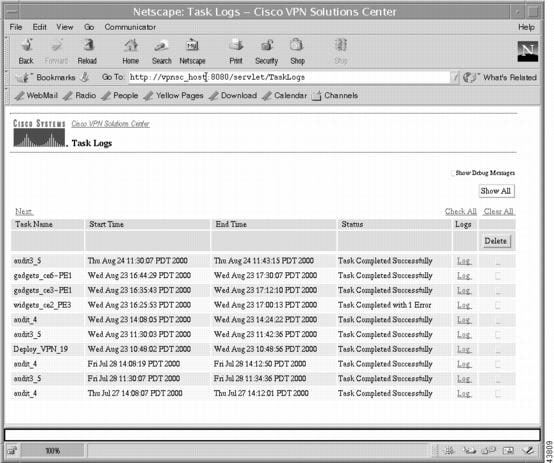Open the Home toolbar icon

130,51
